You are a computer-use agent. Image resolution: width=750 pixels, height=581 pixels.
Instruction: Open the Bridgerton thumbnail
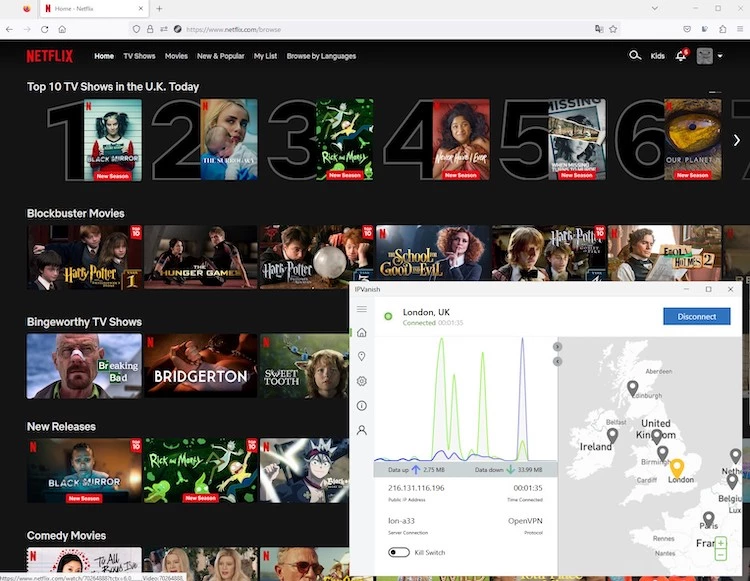200,366
